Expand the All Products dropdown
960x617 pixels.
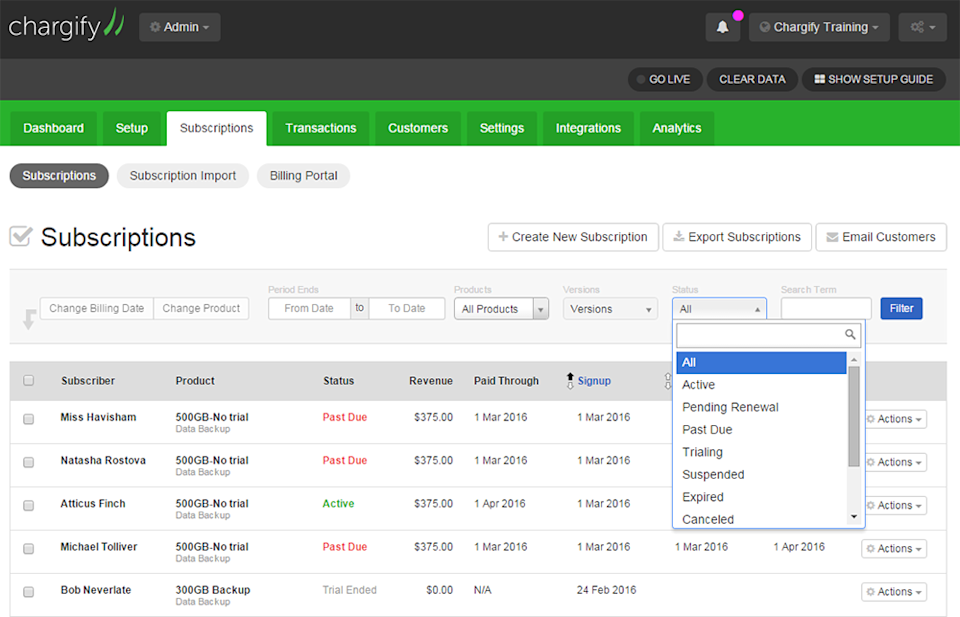point(501,309)
